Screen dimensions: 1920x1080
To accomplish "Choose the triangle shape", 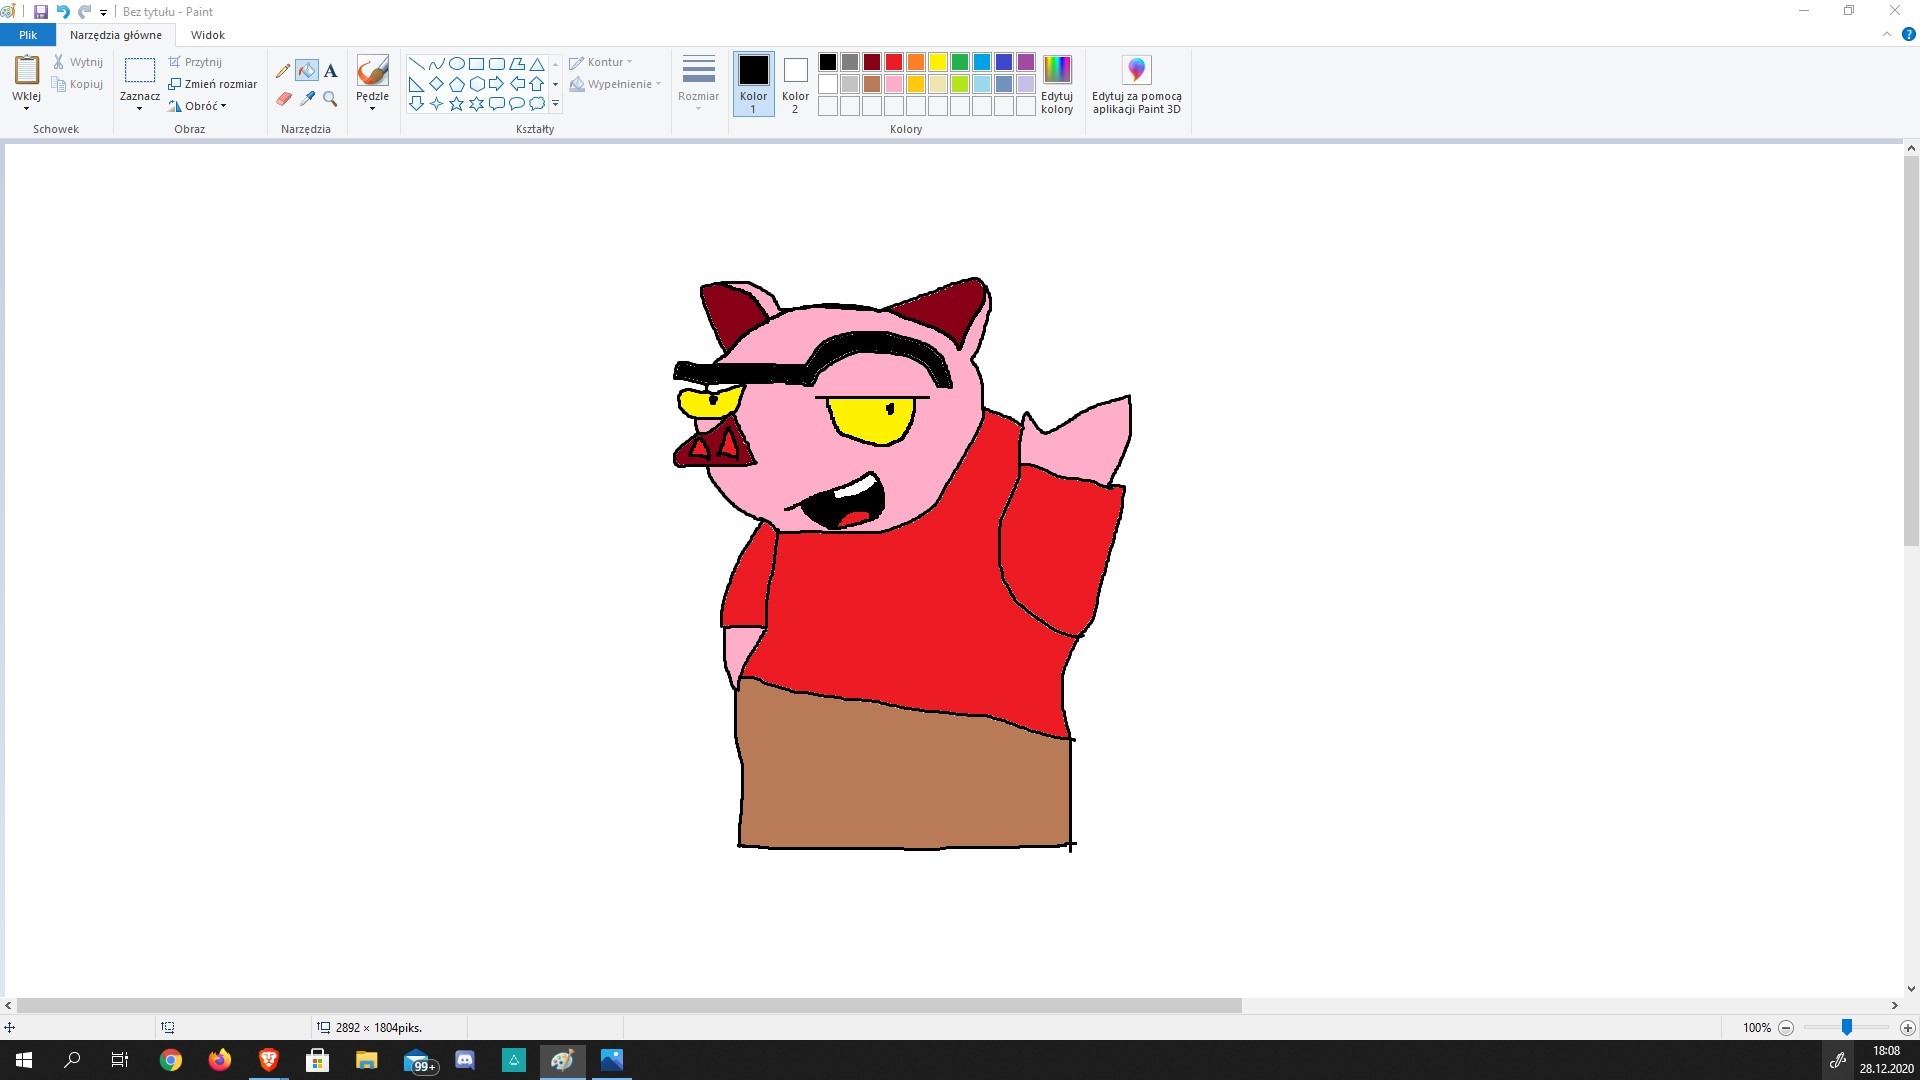I will coord(537,64).
